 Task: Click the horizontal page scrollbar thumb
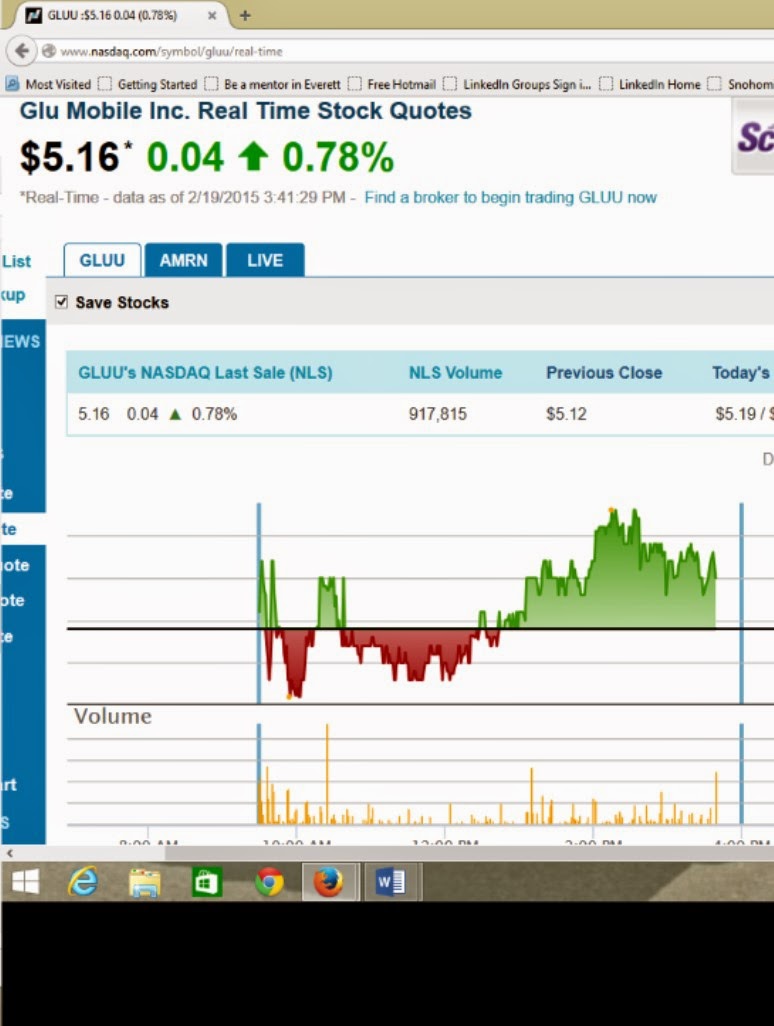(469, 853)
